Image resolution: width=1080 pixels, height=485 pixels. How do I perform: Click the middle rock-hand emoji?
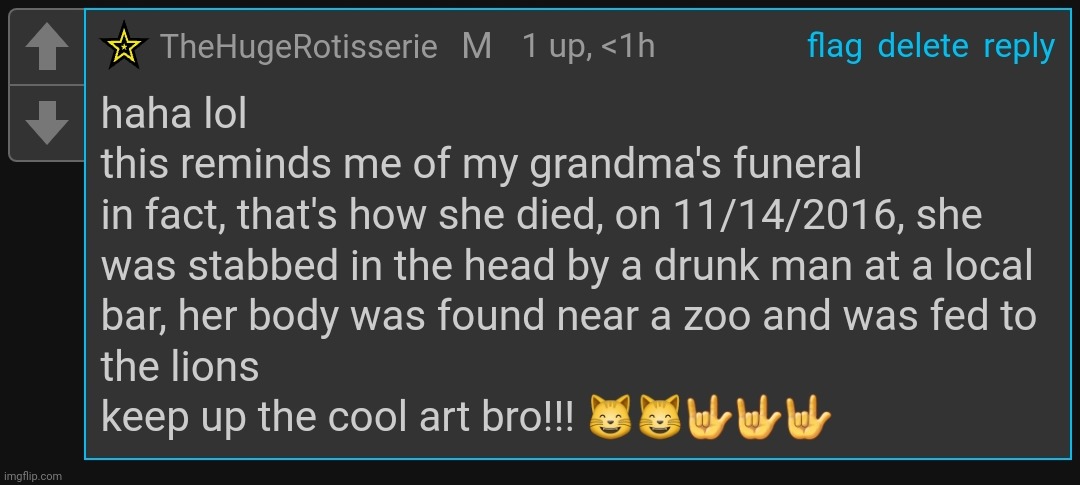click(x=757, y=415)
